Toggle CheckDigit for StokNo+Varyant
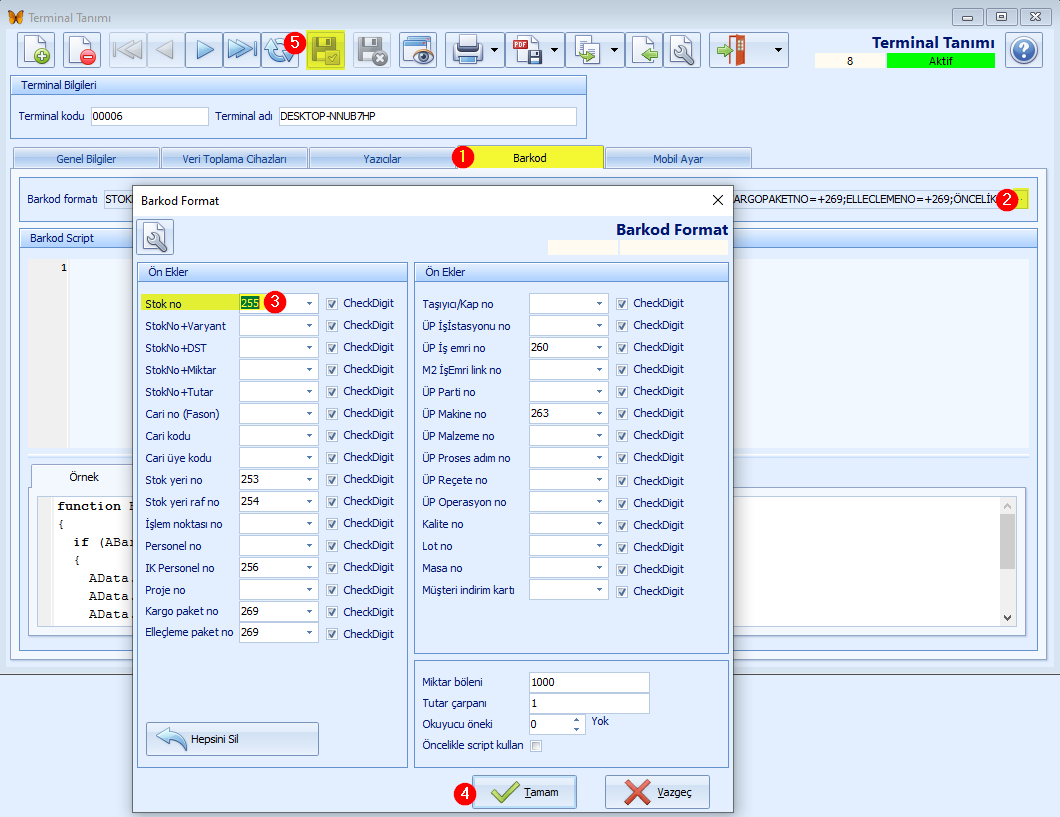1060x817 pixels. tap(332, 326)
